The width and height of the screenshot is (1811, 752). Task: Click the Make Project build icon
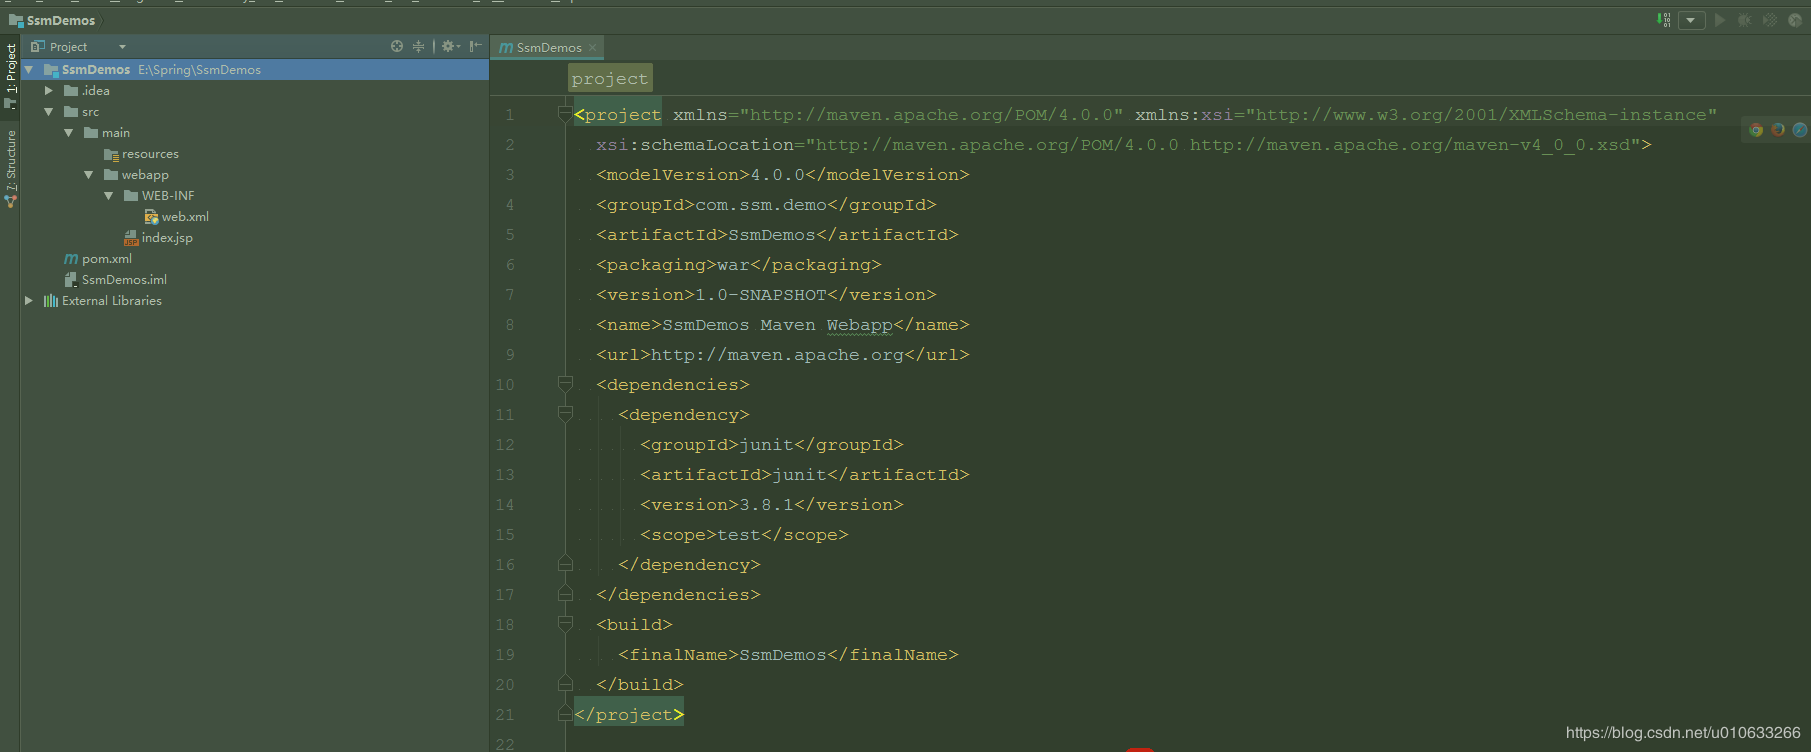tap(1664, 20)
